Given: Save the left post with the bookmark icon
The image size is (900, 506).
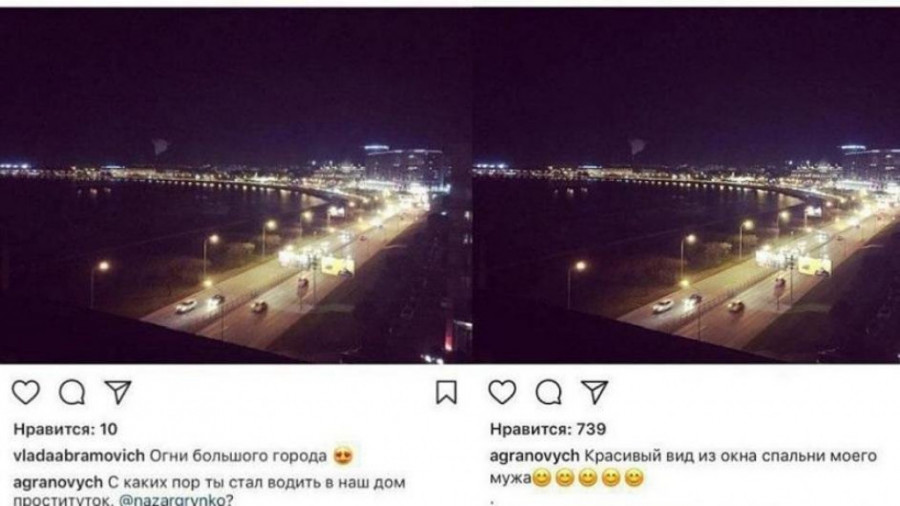Looking at the screenshot, I should 446,393.
